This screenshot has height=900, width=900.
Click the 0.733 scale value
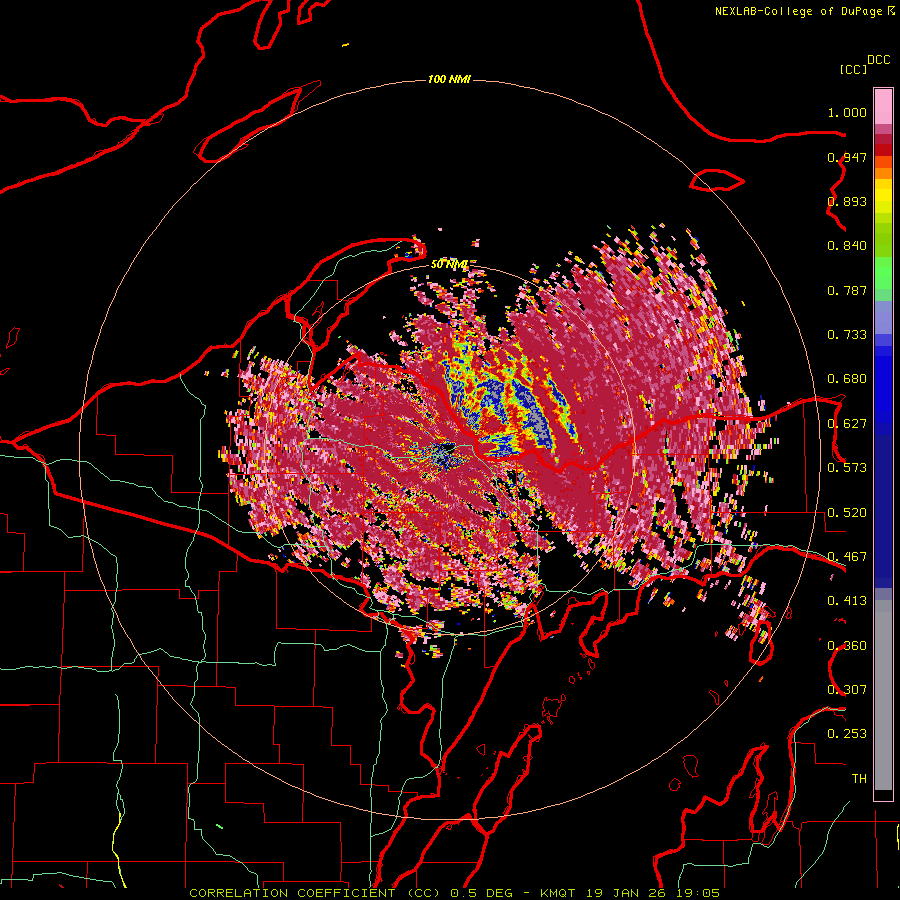coord(847,335)
